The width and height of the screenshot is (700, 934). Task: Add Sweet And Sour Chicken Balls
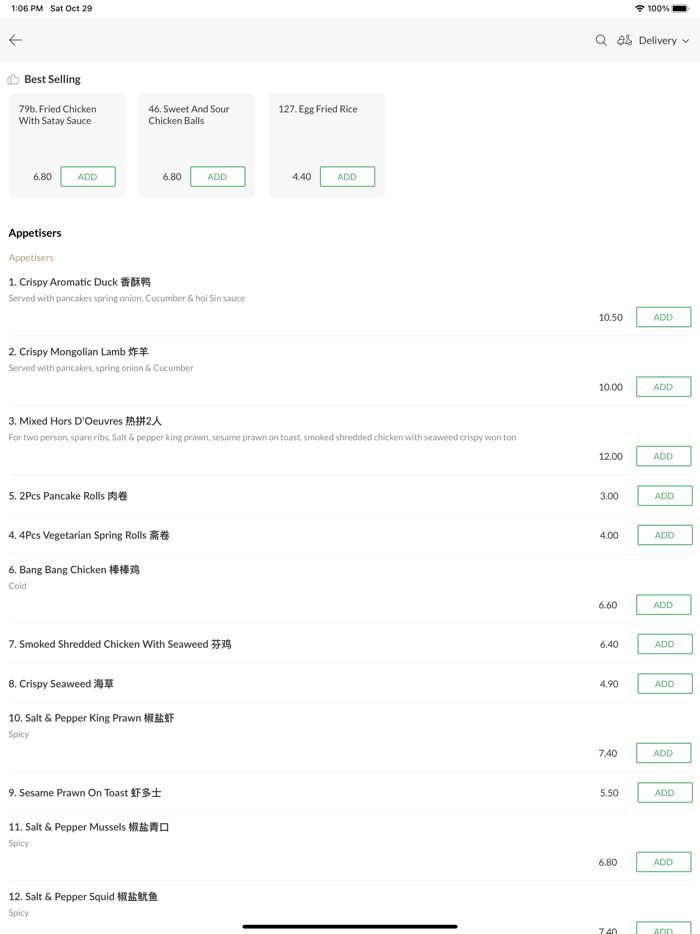[x=217, y=177]
